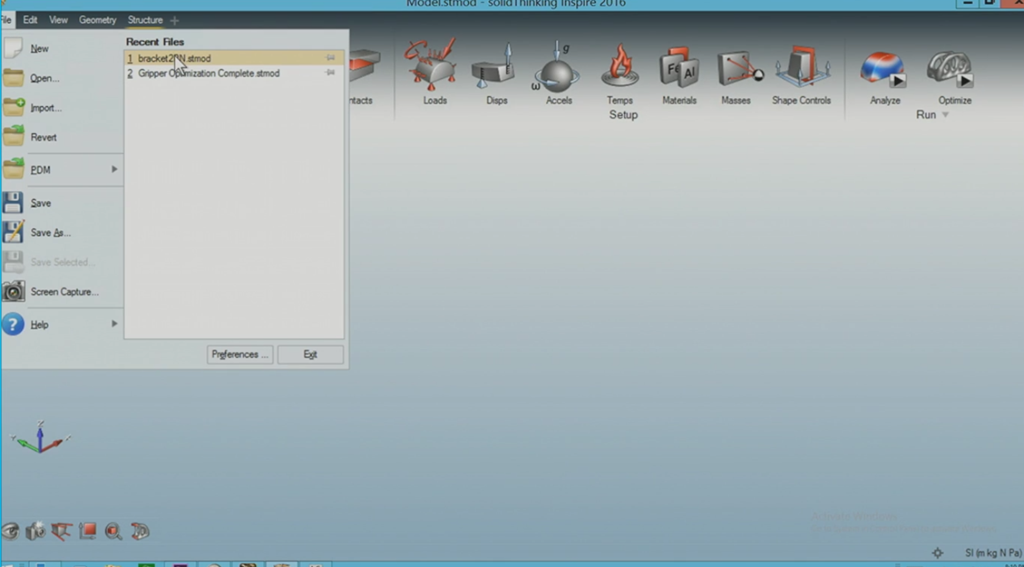The width and height of the screenshot is (1024, 567).
Task: Choose Revert from the File menu
Action: (x=61, y=137)
